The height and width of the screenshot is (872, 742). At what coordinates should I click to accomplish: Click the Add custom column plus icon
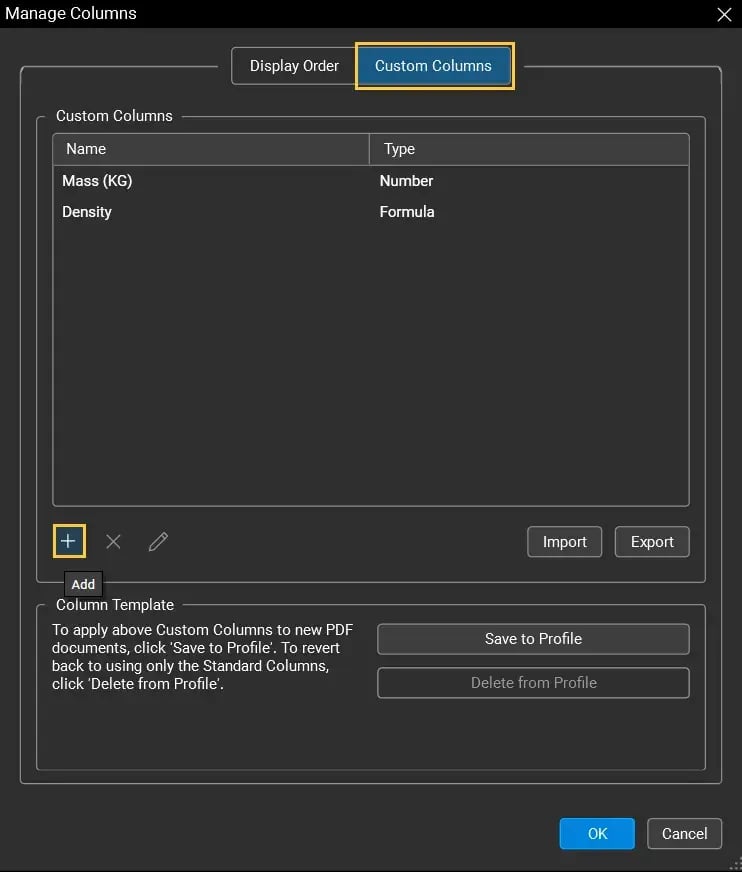tap(69, 541)
